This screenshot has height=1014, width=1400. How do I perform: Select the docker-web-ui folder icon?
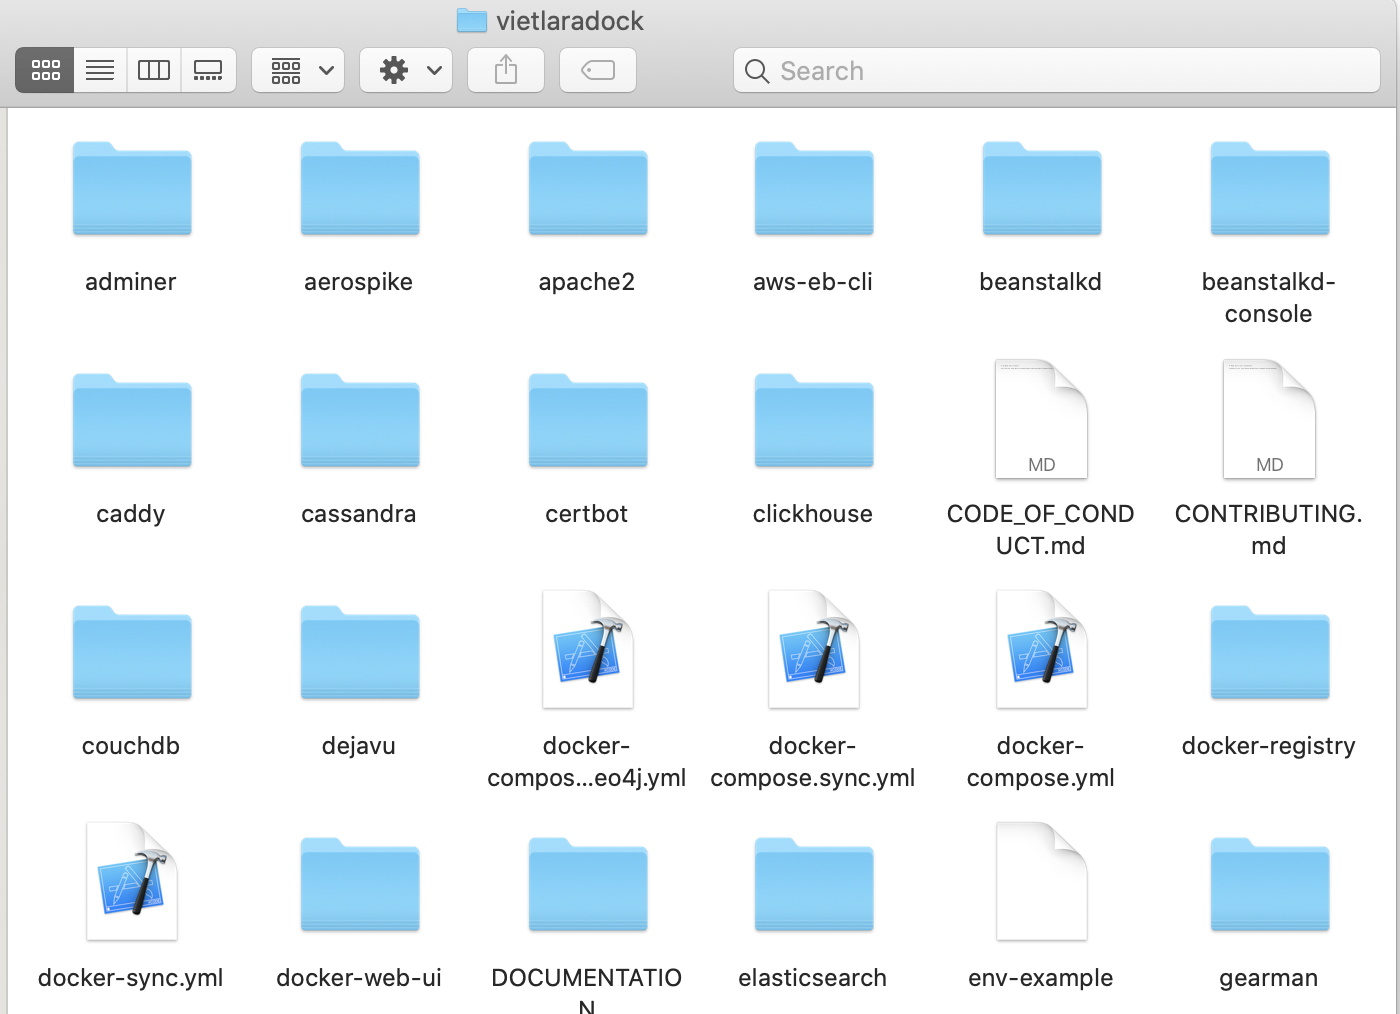pyautogui.click(x=360, y=884)
